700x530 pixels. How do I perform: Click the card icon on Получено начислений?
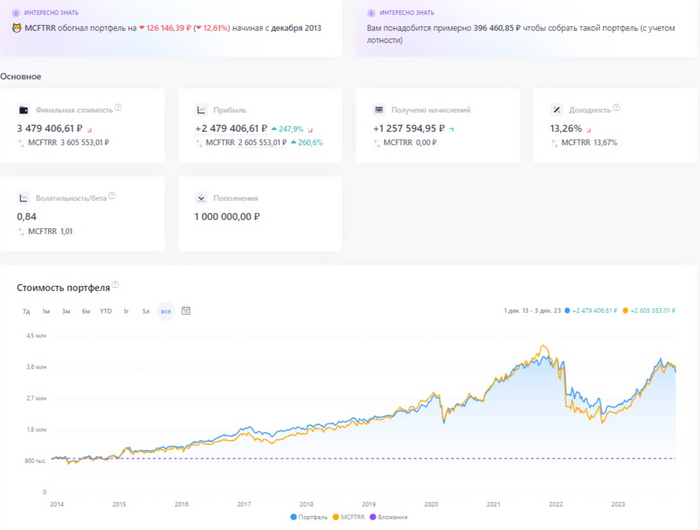[x=380, y=109]
